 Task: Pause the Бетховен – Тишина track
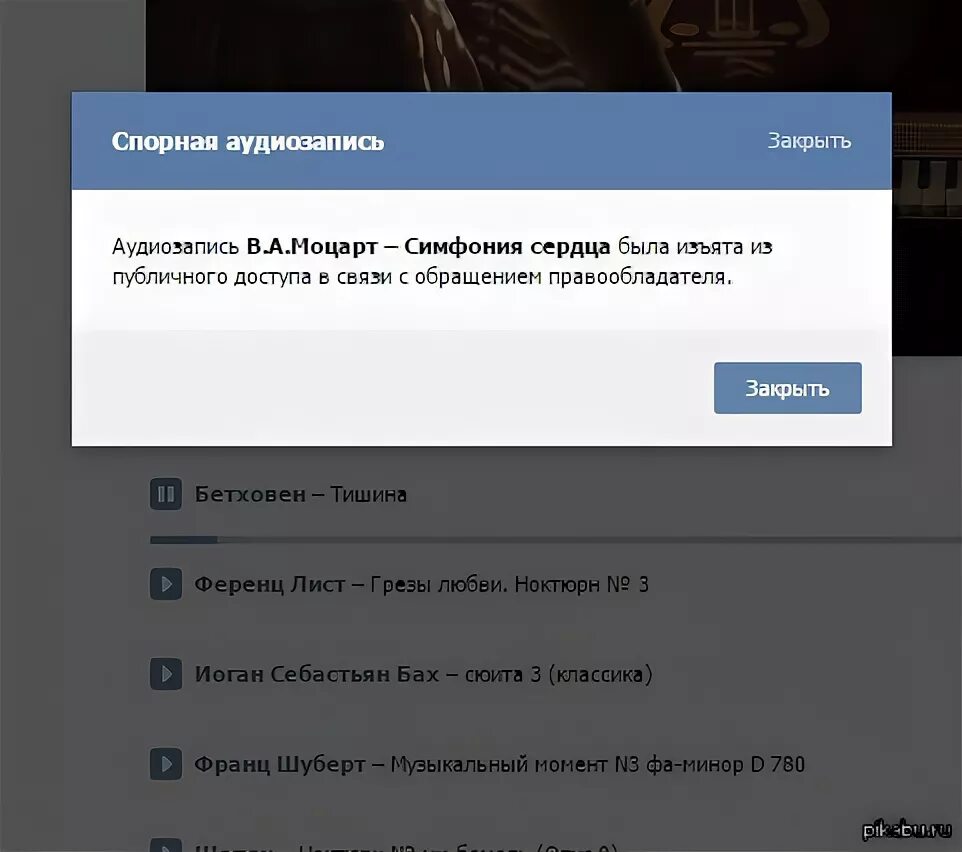click(166, 494)
